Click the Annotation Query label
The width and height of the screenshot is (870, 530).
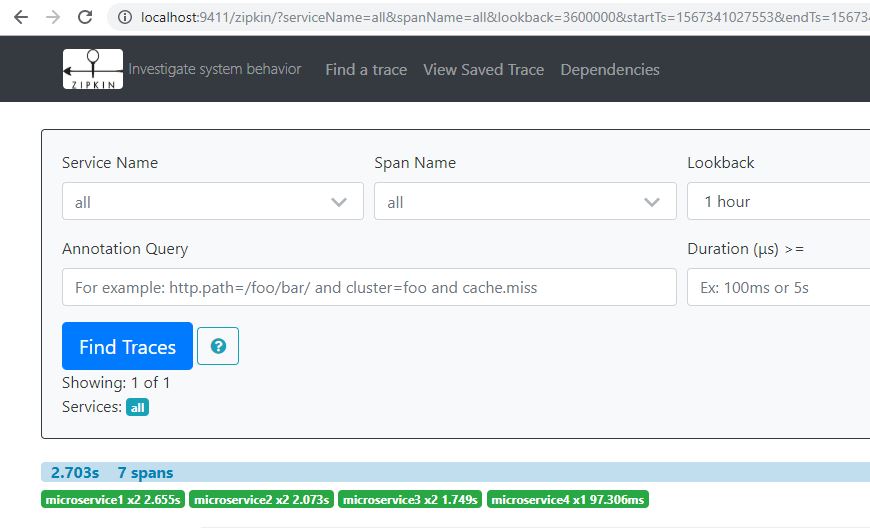[x=125, y=249]
